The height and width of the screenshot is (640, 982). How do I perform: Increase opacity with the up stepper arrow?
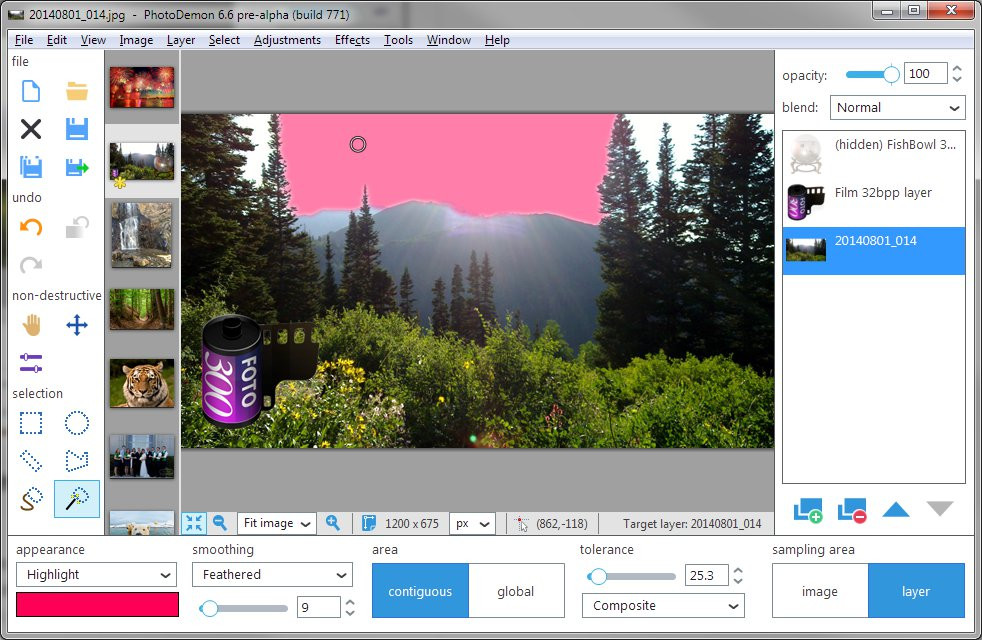(956, 68)
